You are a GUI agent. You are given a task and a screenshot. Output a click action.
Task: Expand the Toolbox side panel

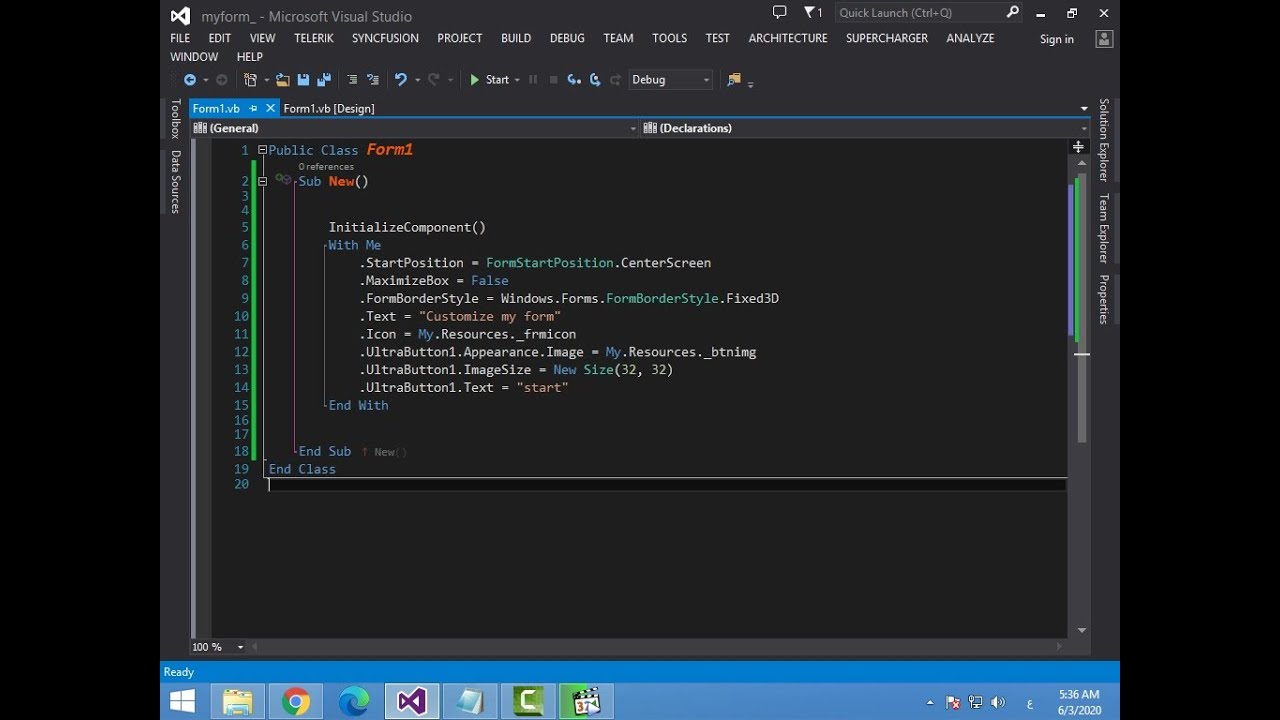[175, 118]
